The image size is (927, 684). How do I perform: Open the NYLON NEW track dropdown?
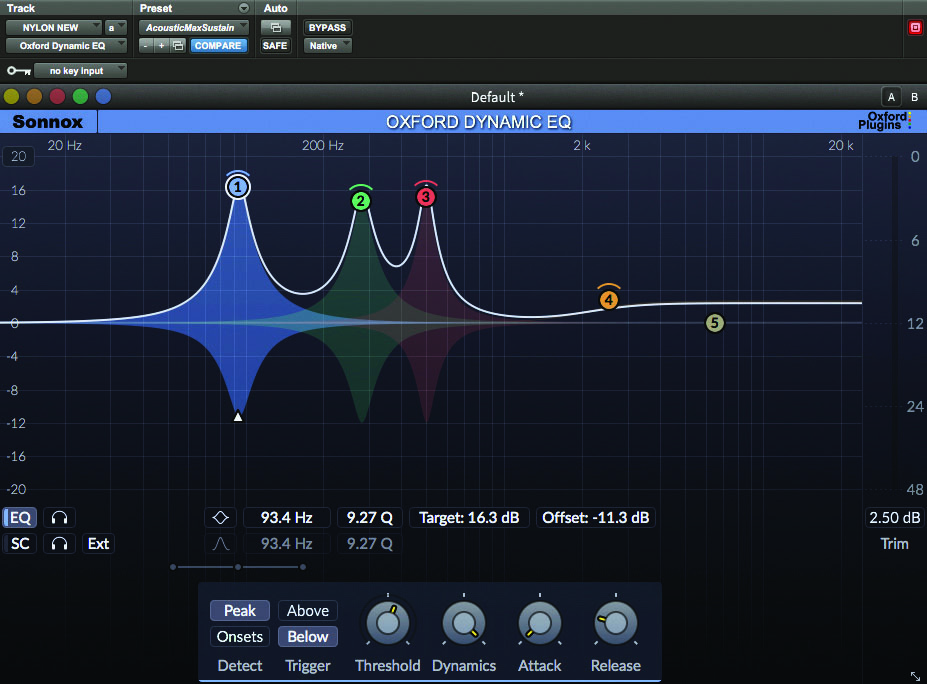point(54,28)
